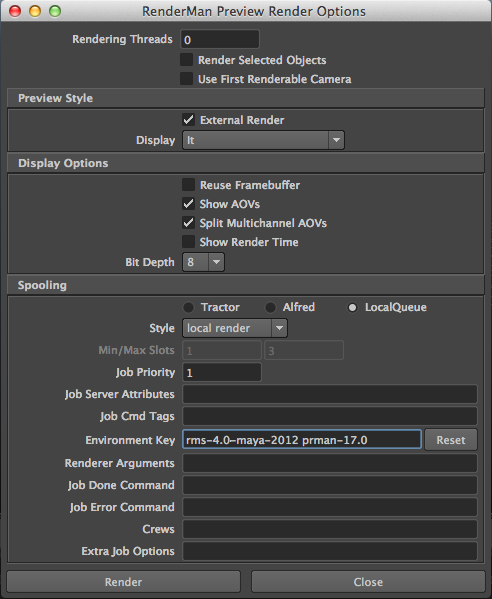The height and width of the screenshot is (599, 492).
Task: Uncheck Show AOVs checkbox
Action: coord(188,204)
